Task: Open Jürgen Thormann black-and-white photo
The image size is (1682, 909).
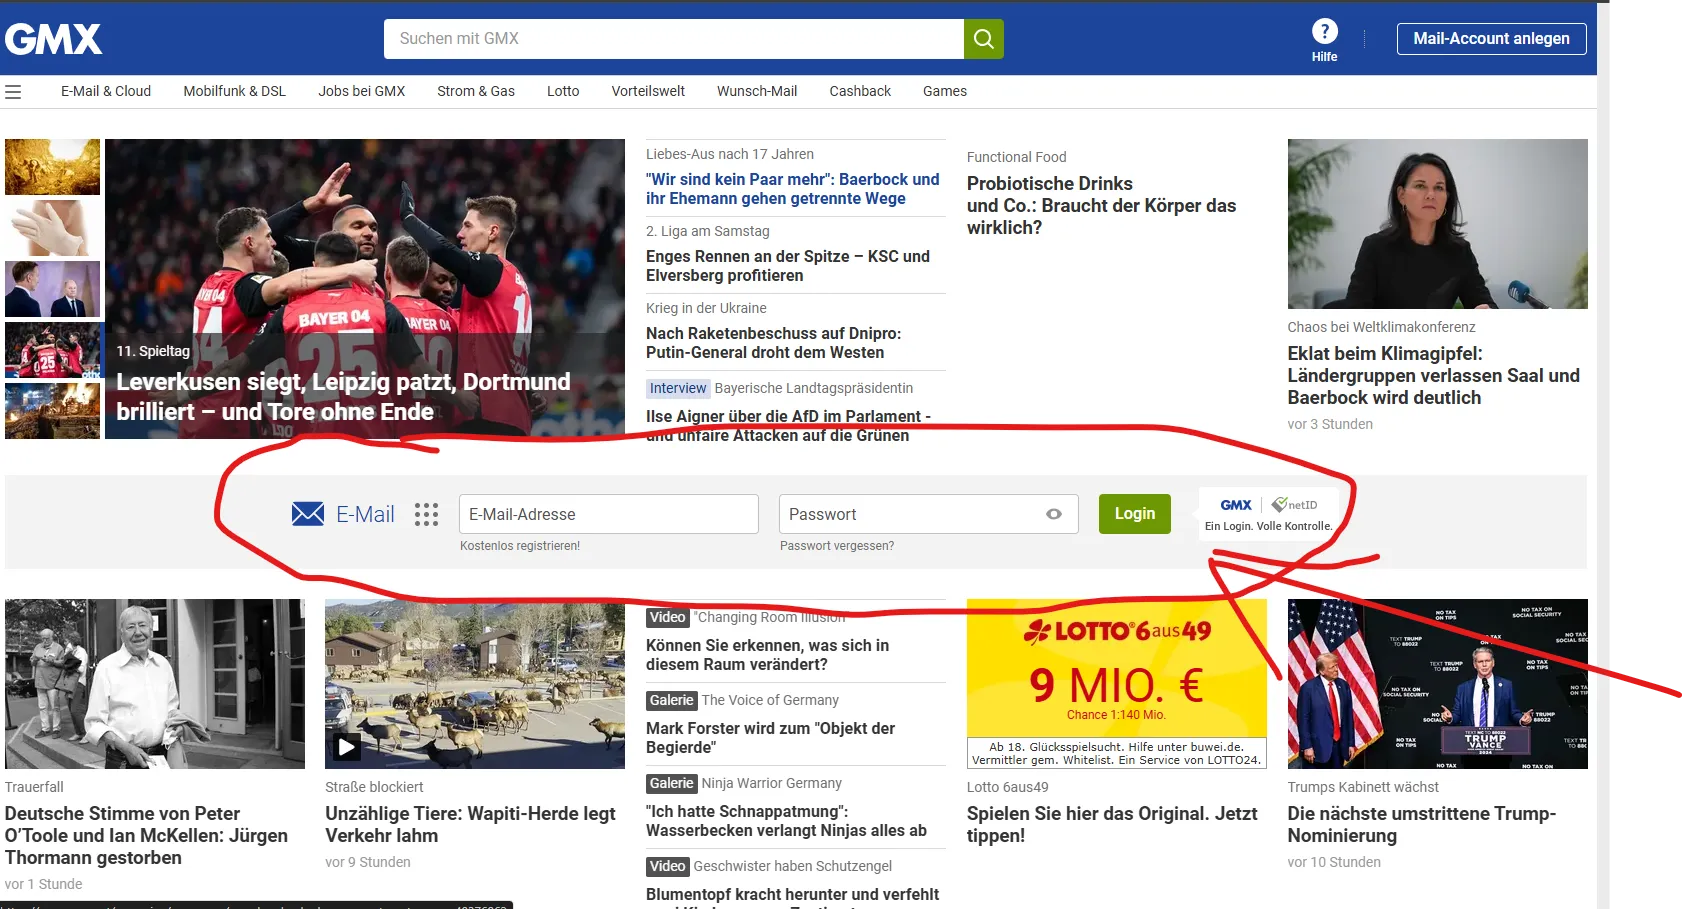Action: (x=155, y=684)
